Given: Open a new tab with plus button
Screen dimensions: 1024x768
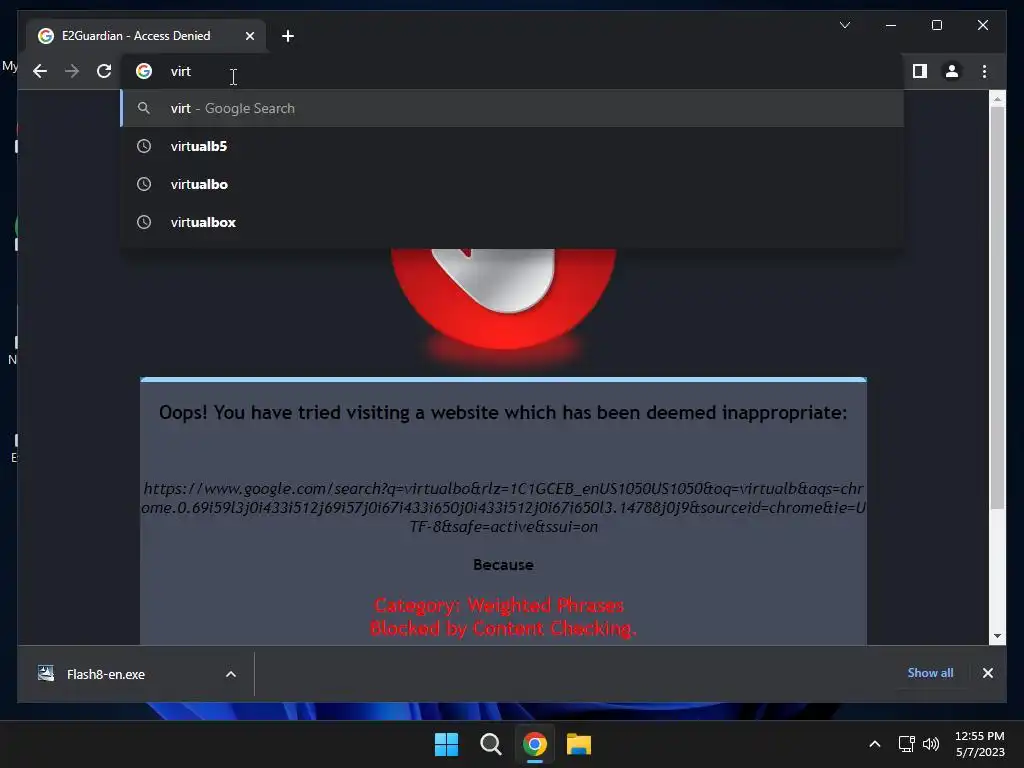Looking at the screenshot, I should pyautogui.click(x=288, y=36).
